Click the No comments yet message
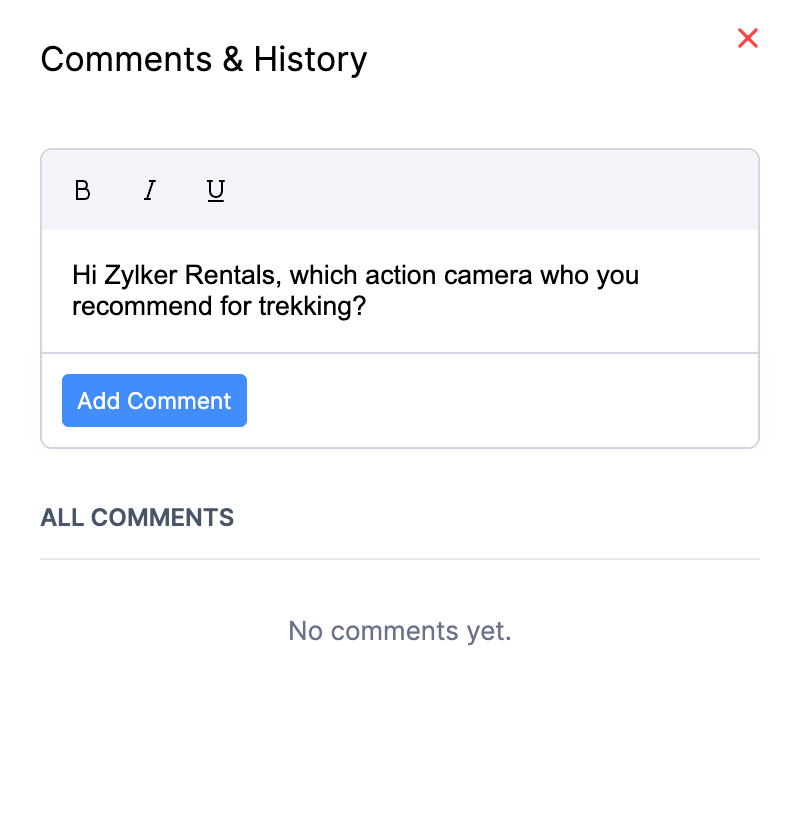The height and width of the screenshot is (826, 798). click(x=399, y=631)
